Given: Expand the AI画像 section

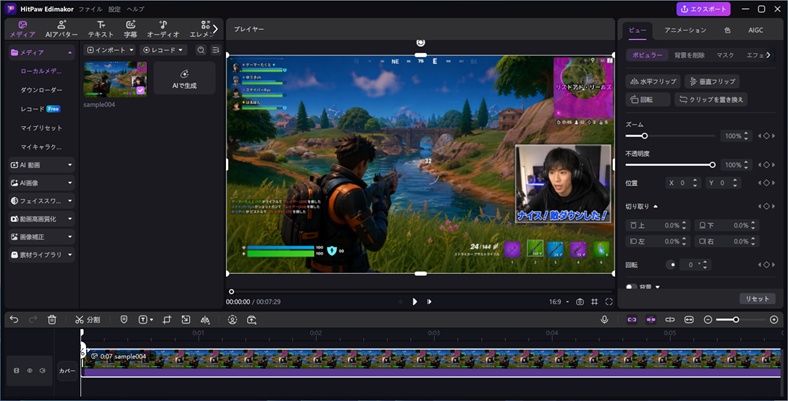Looking at the screenshot, I should pos(41,183).
